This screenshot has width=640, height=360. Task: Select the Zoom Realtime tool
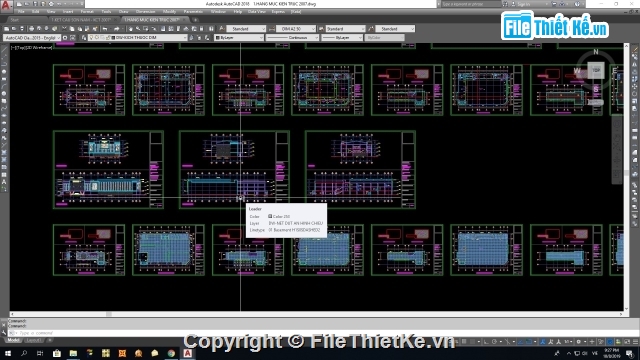[138, 29]
